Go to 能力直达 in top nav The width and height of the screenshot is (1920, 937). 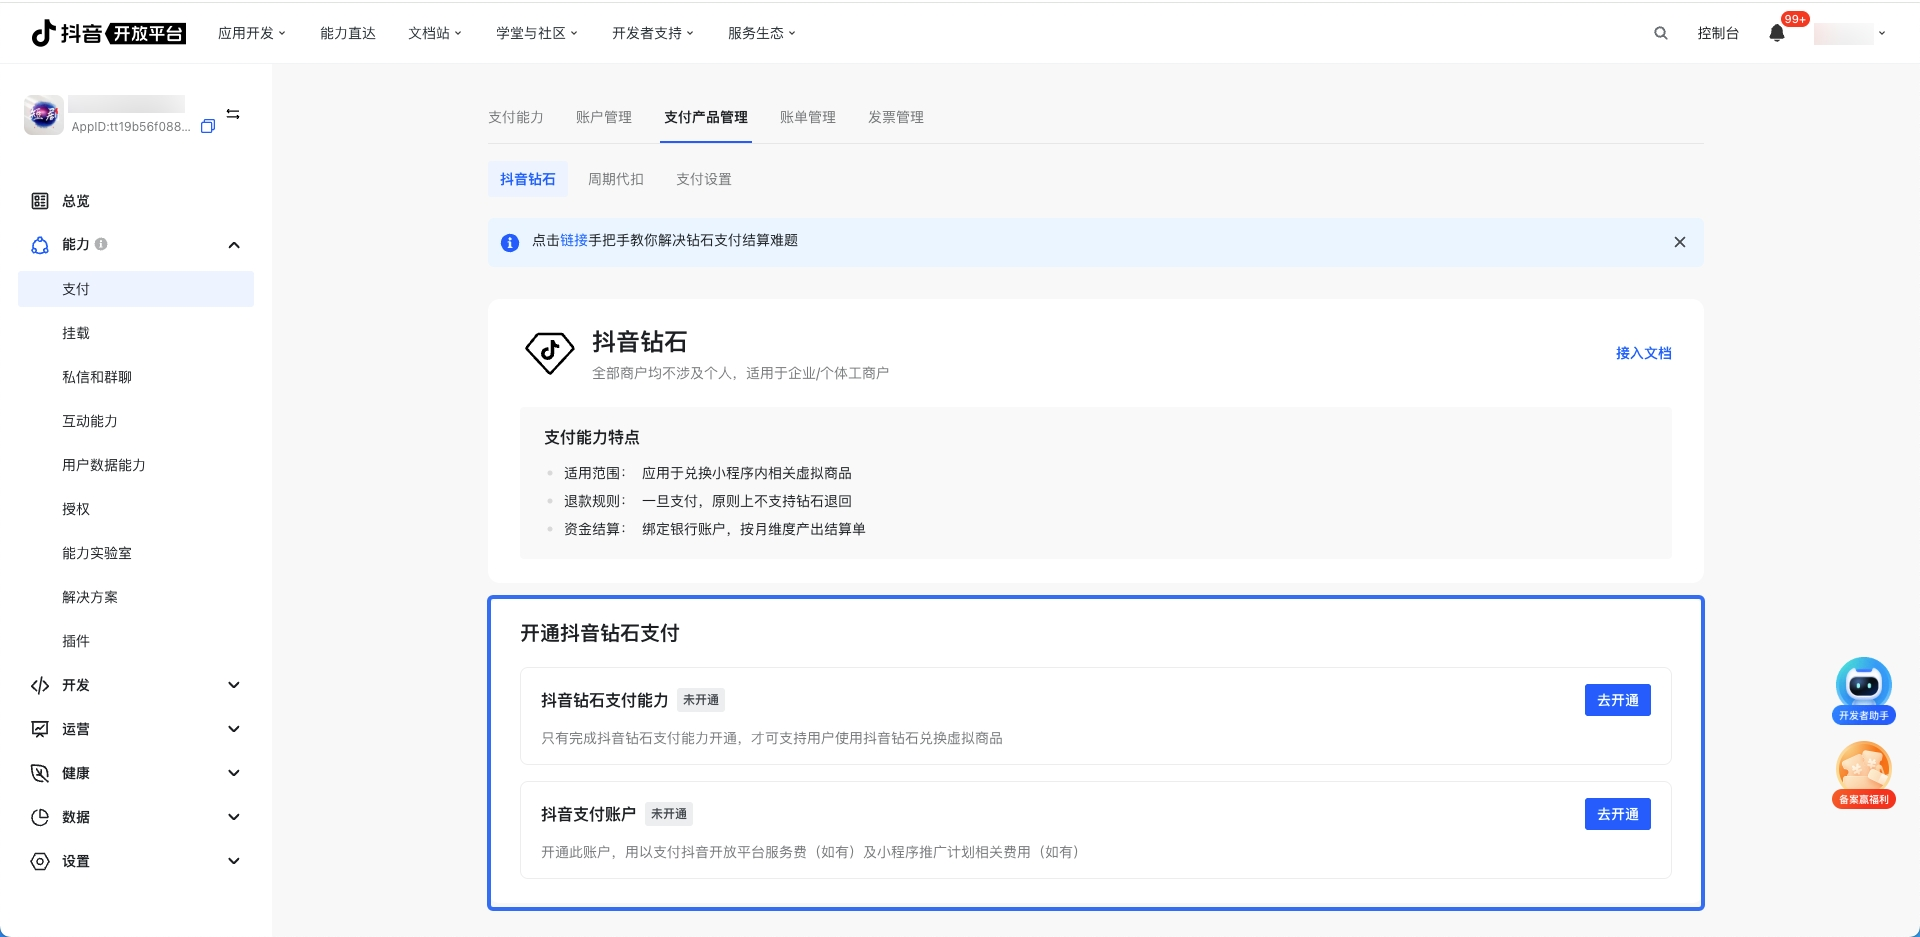pos(348,33)
